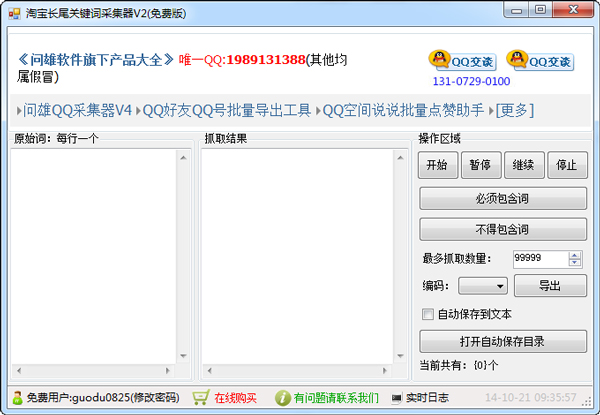
Task: Open the 实时日志 log icon
Action: 396,398
